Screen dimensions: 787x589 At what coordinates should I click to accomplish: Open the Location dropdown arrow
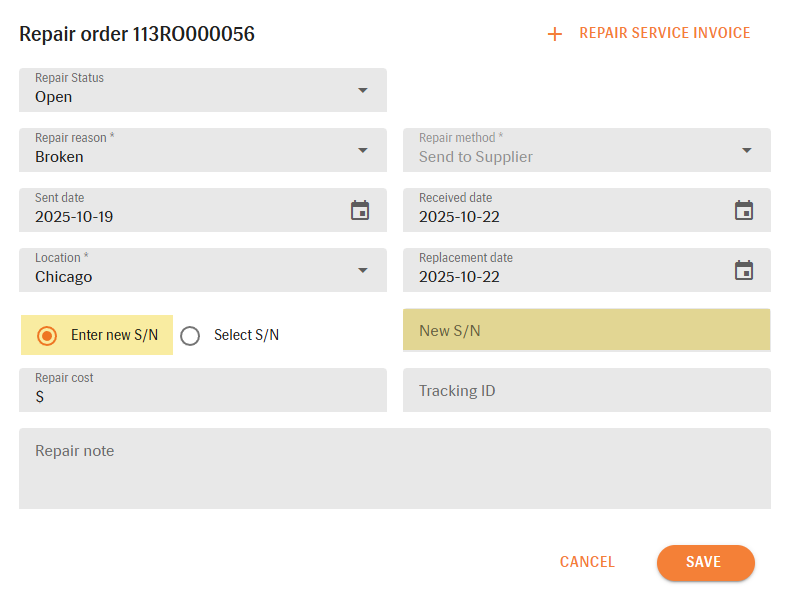[x=362, y=271]
